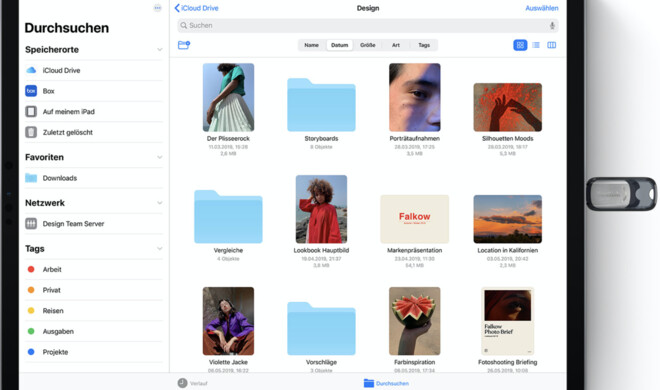This screenshot has width=660, height=390.
Task: Open Der Plisseerock image
Action: point(228,97)
